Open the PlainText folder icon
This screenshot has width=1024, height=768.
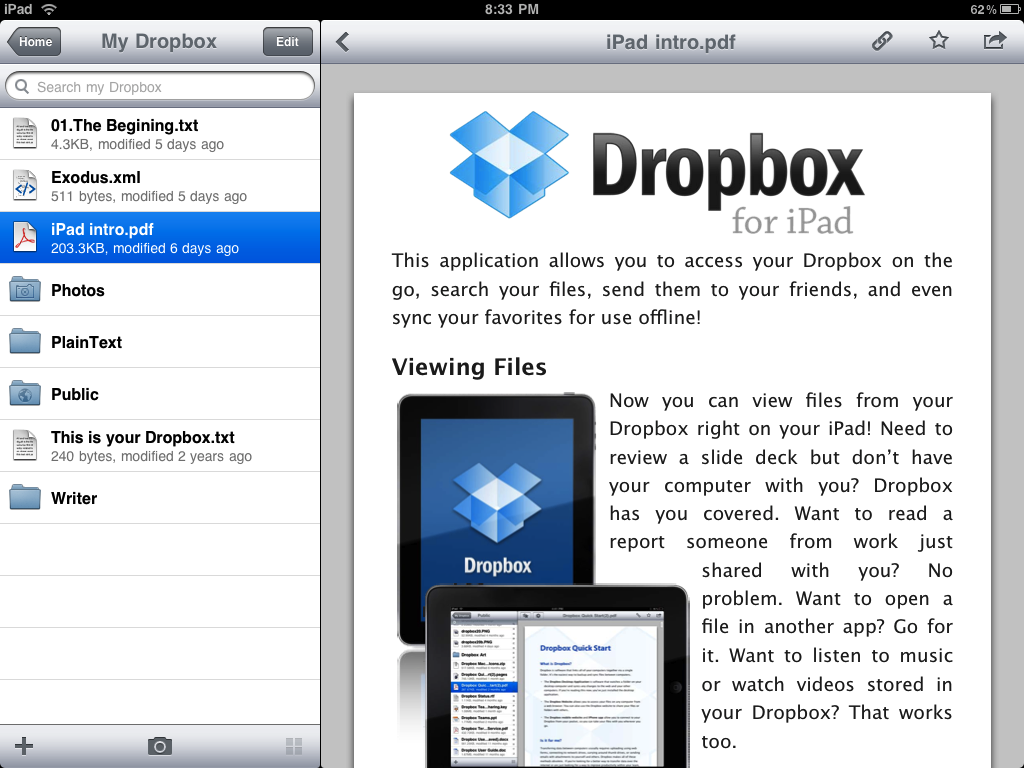pyautogui.click(x=25, y=342)
